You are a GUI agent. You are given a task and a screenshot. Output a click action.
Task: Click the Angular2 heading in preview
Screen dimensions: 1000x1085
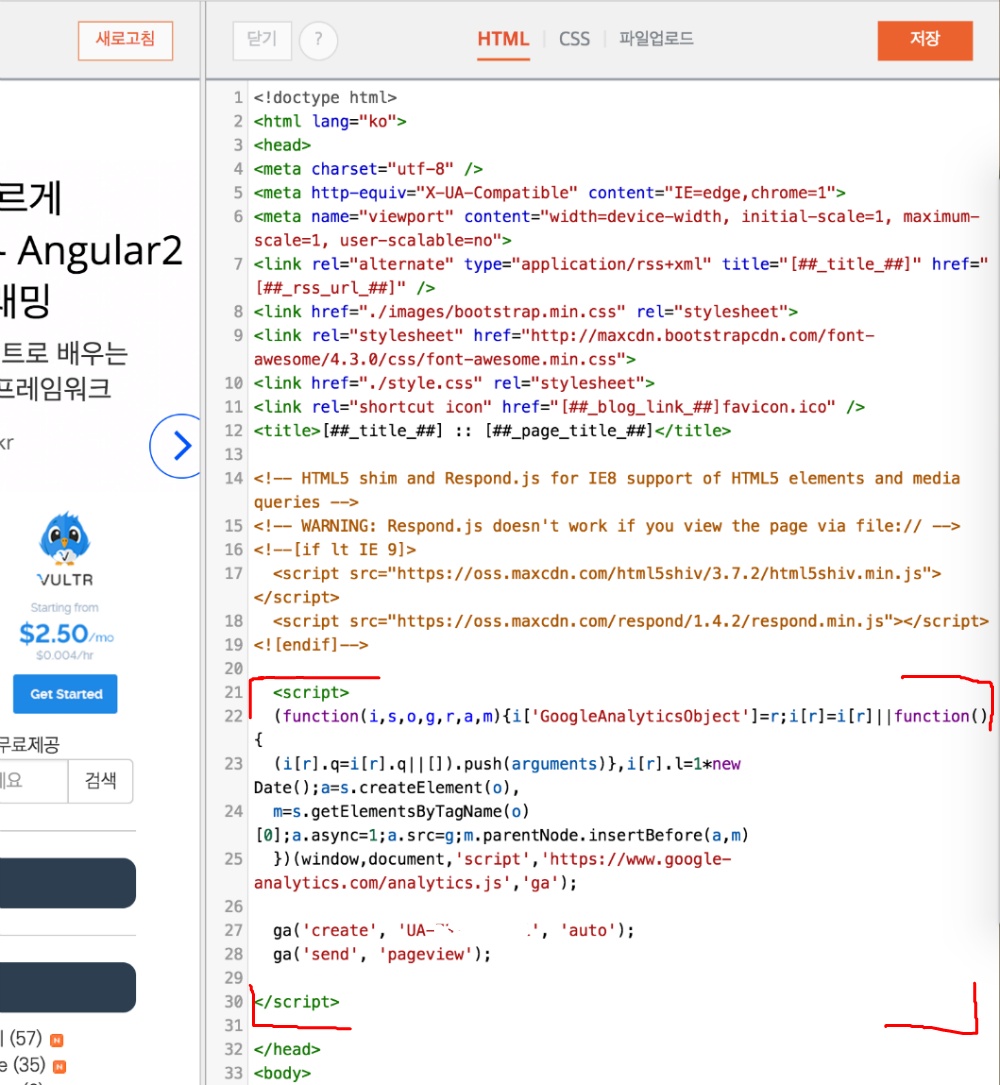[x=99, y=250]
